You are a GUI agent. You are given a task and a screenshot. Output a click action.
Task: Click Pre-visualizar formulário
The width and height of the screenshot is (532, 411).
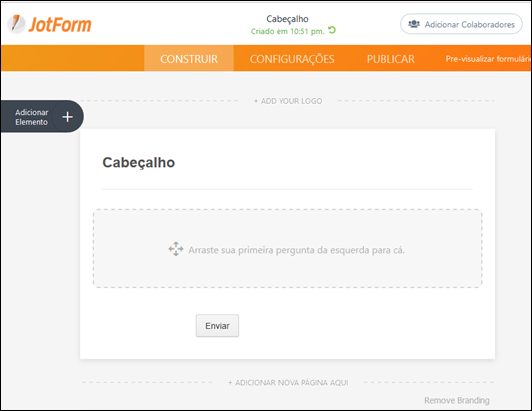488,59
